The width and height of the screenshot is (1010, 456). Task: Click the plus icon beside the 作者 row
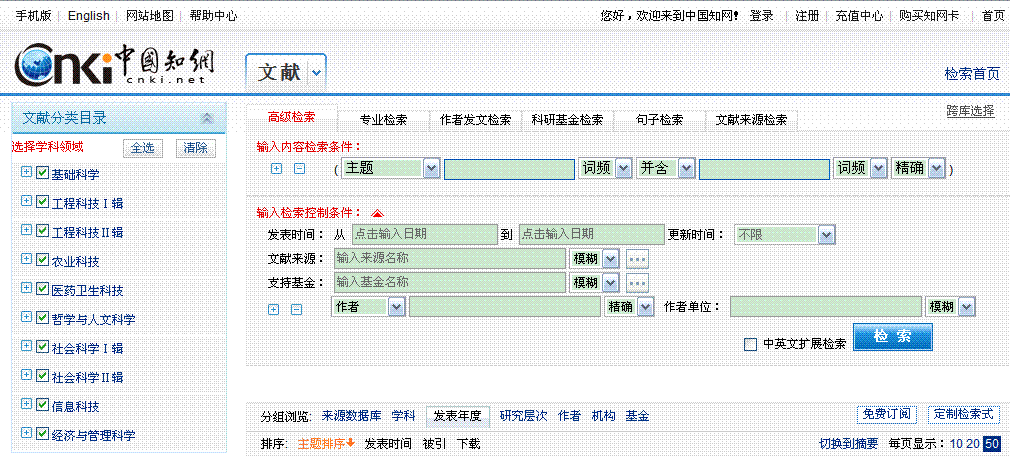tap(273, 309)
